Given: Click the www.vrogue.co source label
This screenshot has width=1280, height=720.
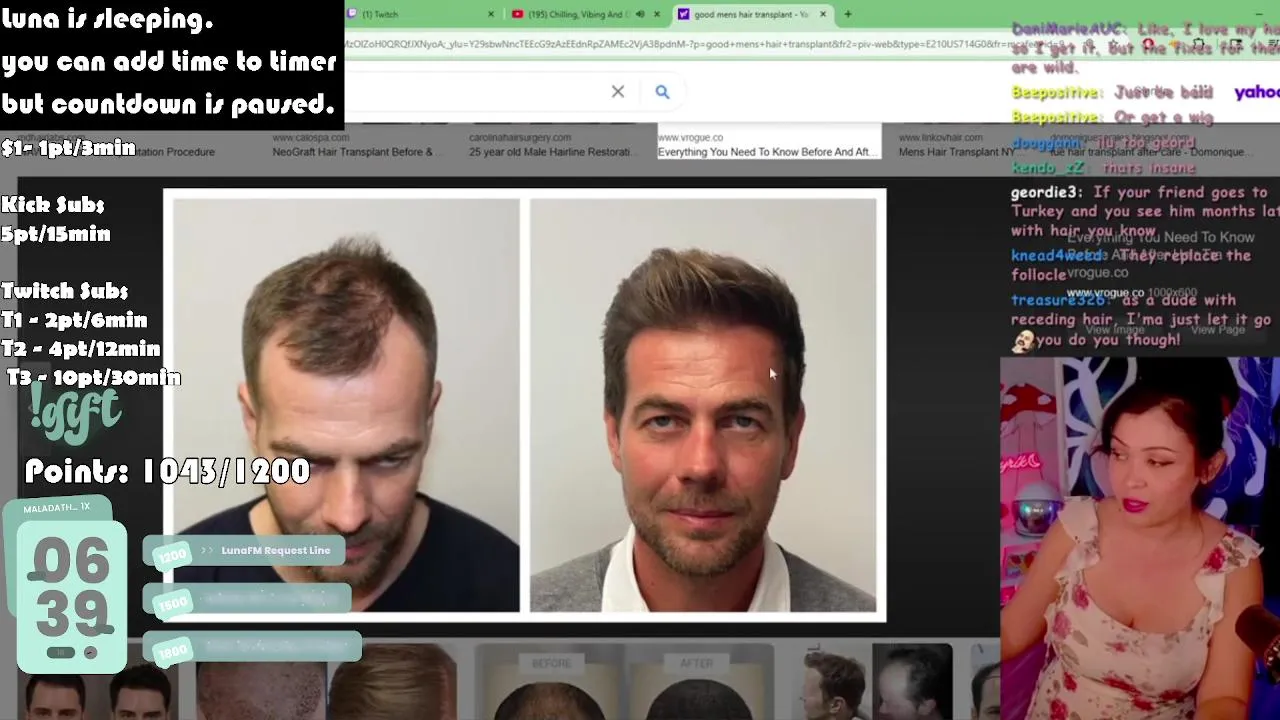Looking at the screenshot, I should [690, 137].
